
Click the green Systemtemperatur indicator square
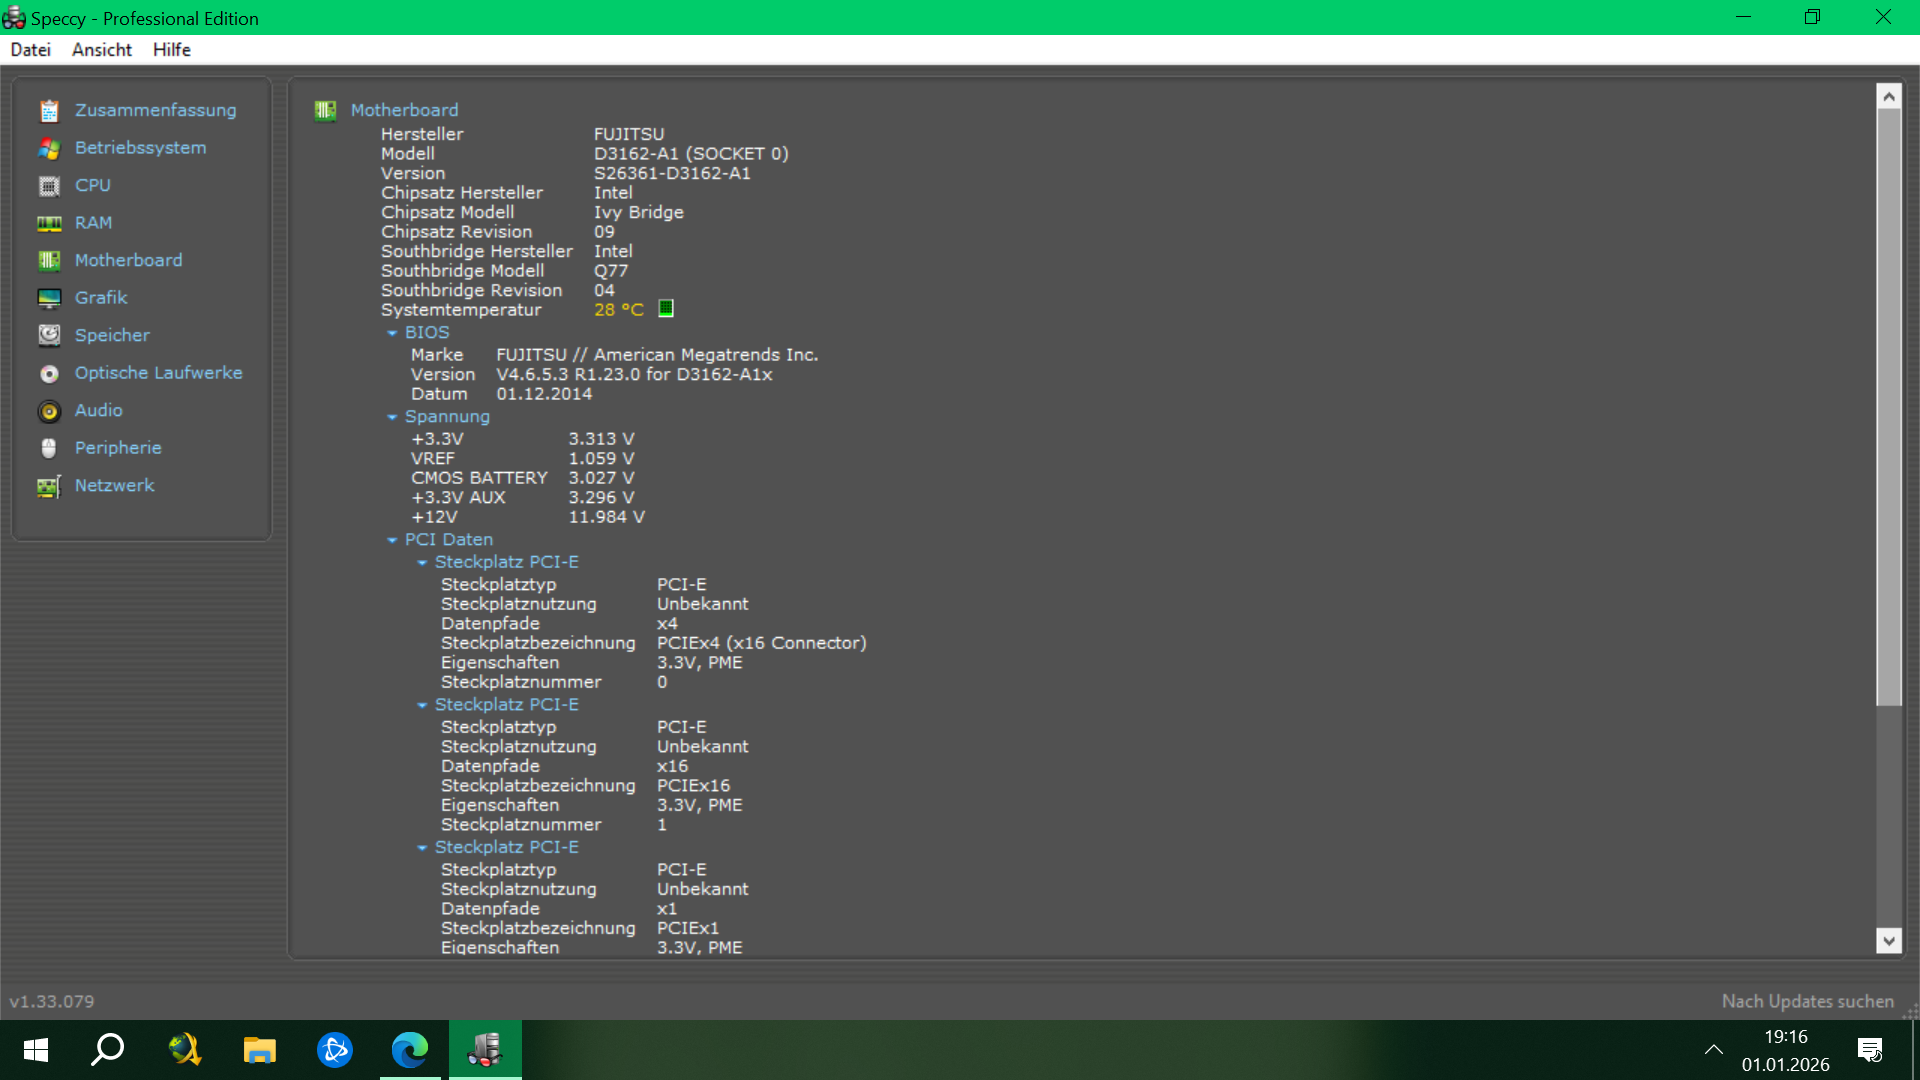(x=666, y=309)
